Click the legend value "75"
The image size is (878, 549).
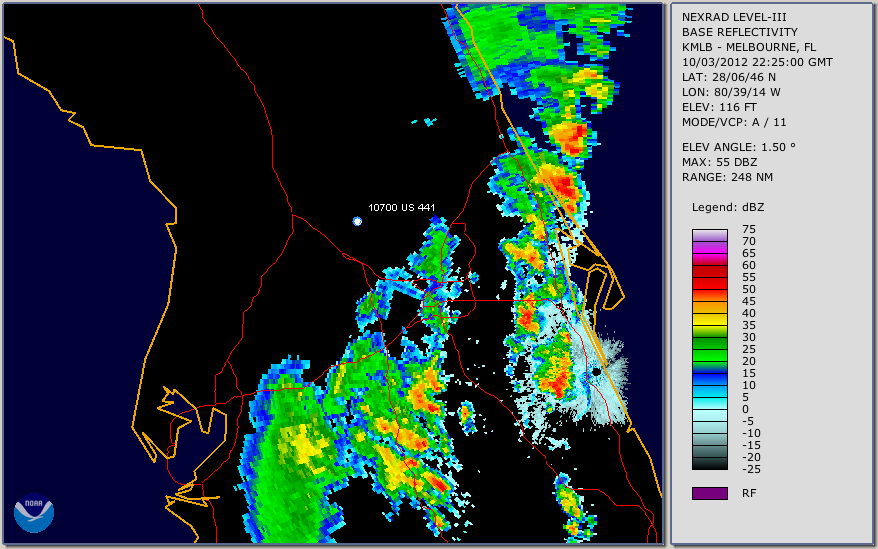749,229
